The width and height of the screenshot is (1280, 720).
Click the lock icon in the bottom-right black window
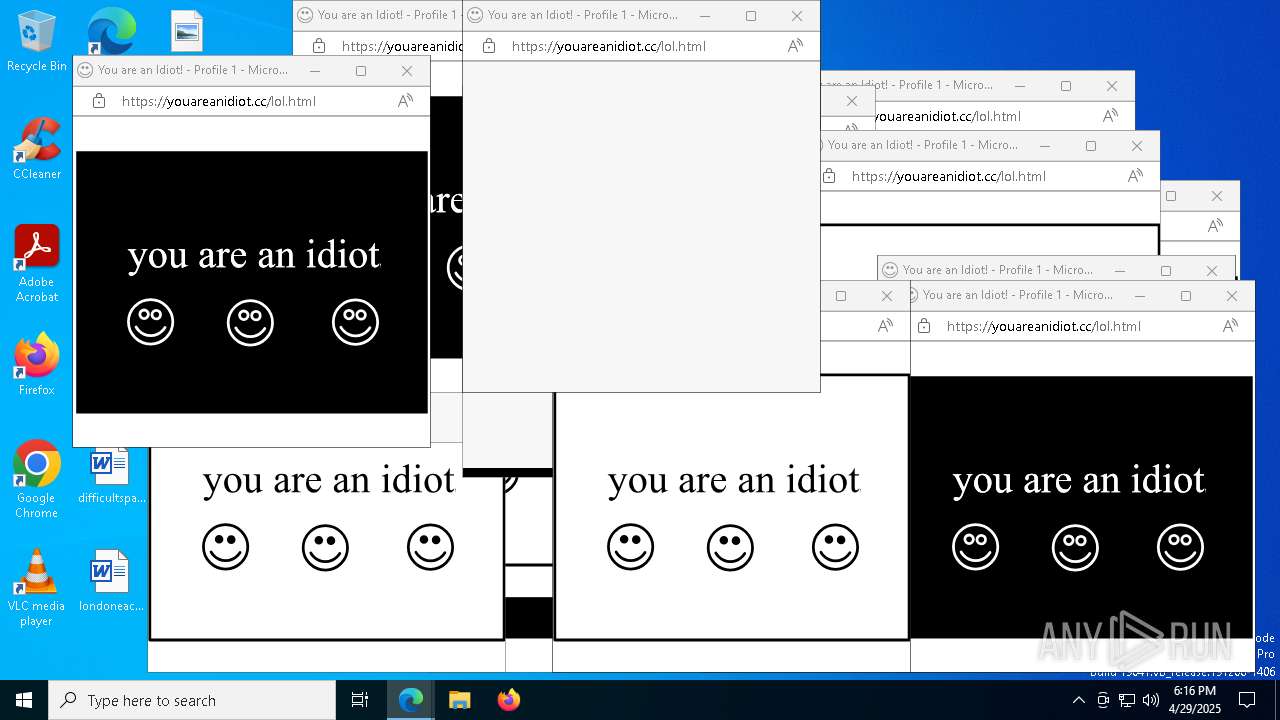click(x=924, y=326)
